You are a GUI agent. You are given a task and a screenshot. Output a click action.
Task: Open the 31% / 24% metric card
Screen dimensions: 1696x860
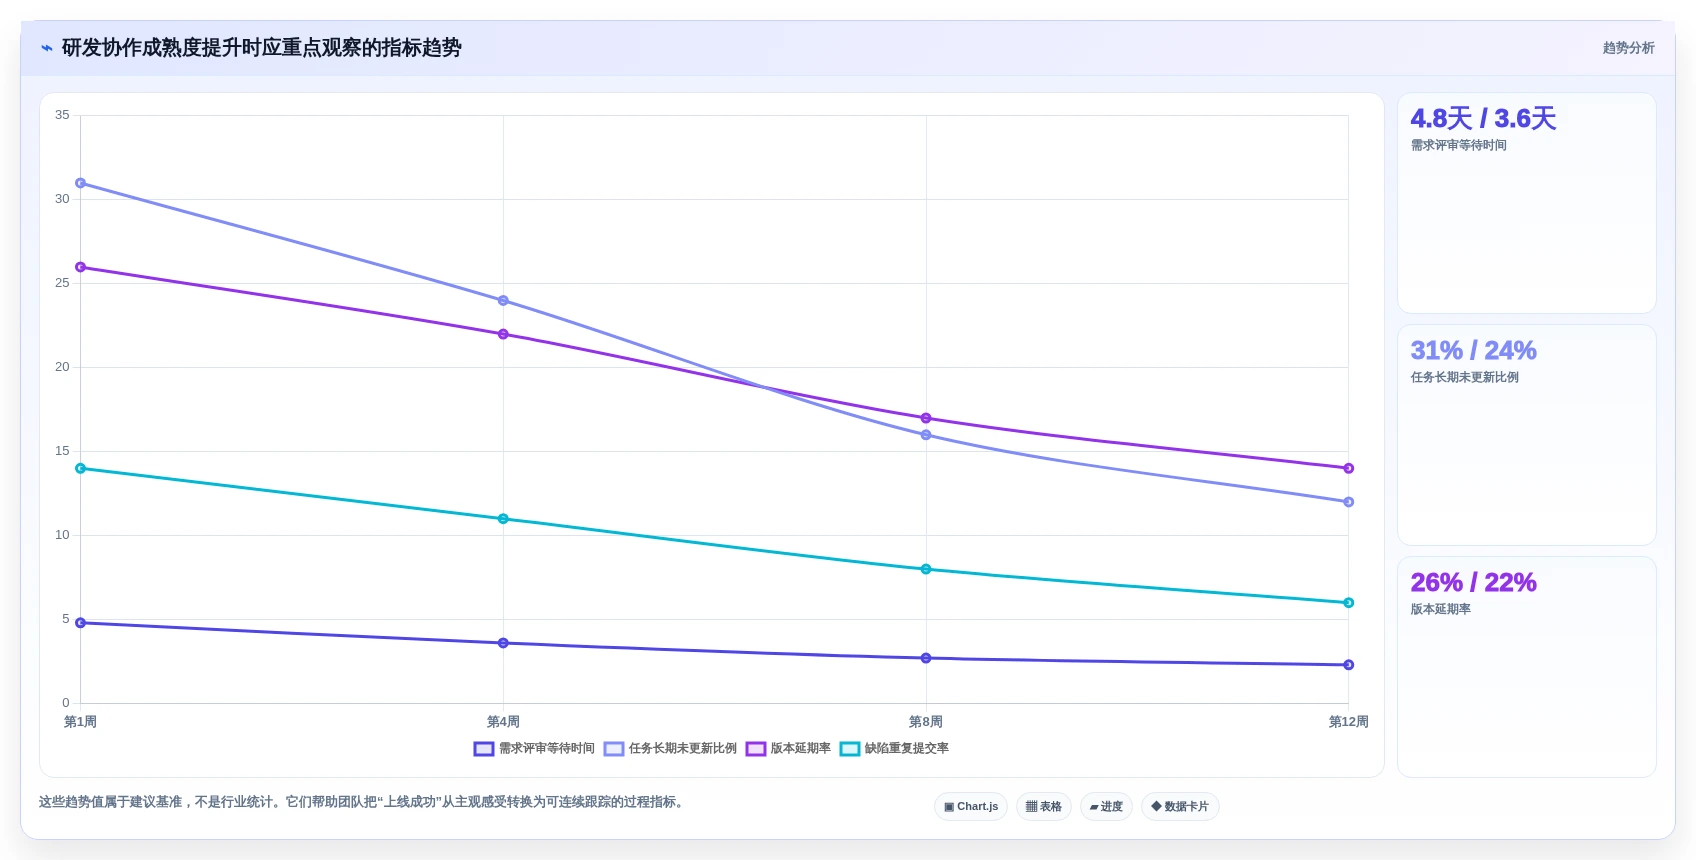[x=1527, y=435]
